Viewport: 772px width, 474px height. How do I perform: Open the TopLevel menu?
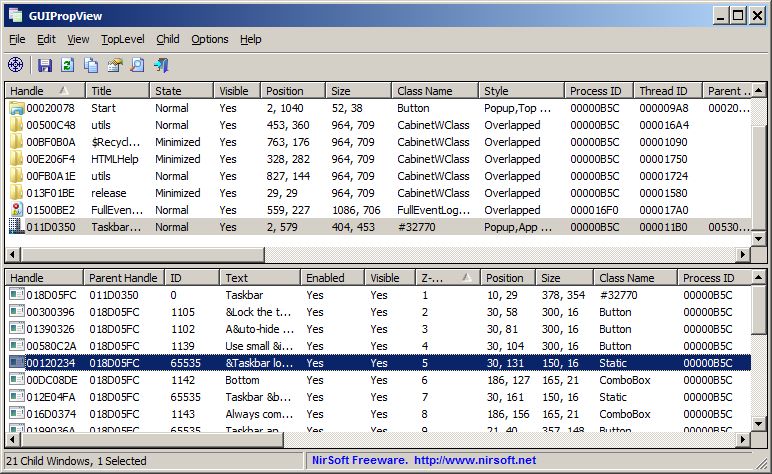(x=123, y=39)
